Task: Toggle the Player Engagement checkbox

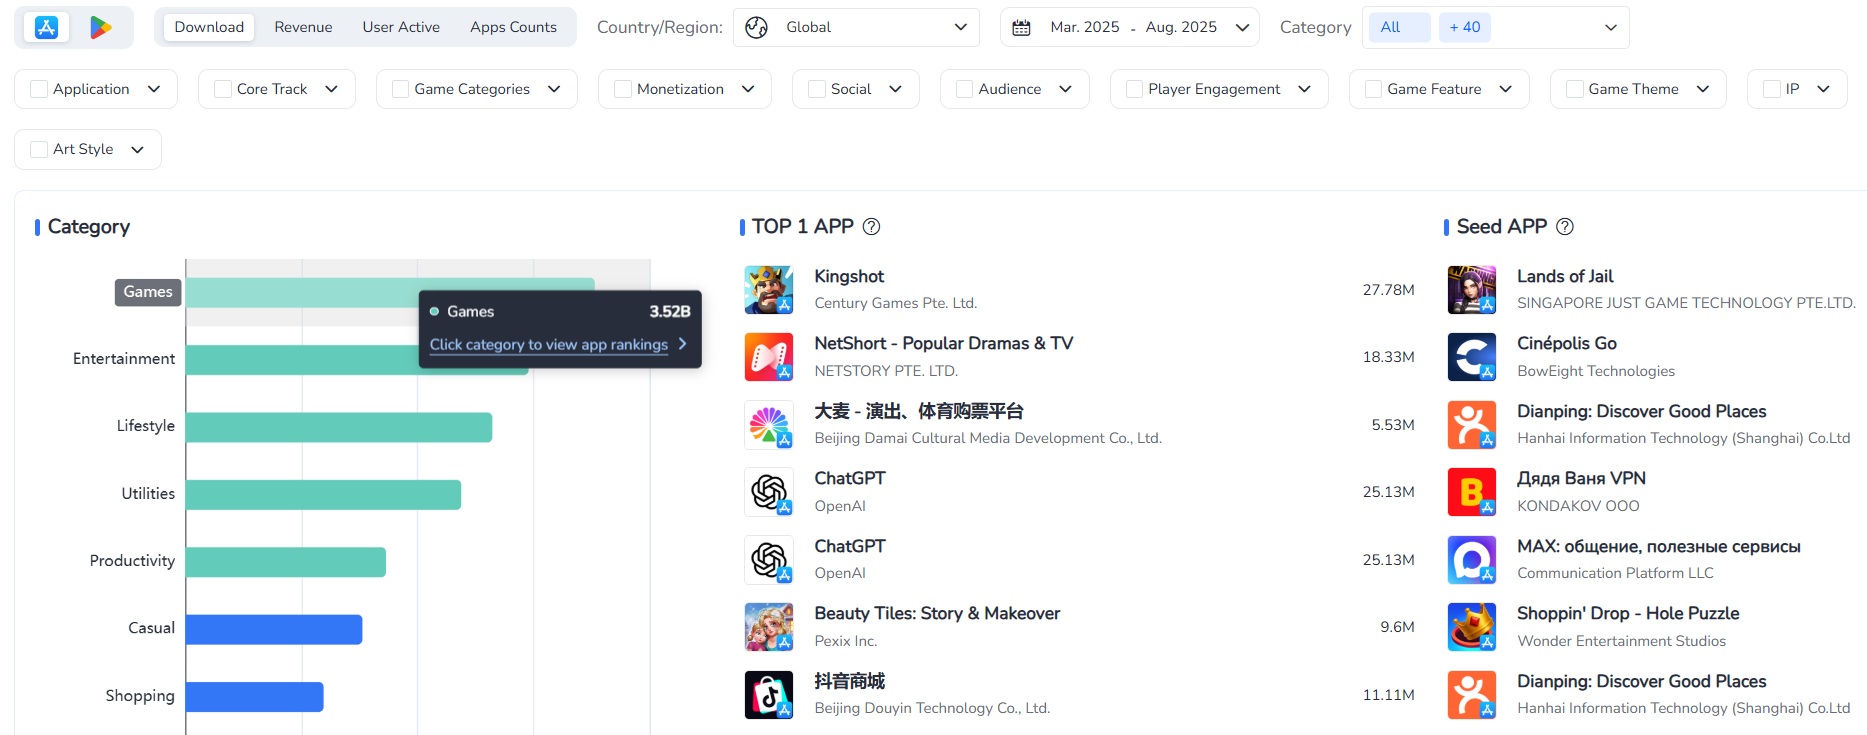Action: point(1135,89)
